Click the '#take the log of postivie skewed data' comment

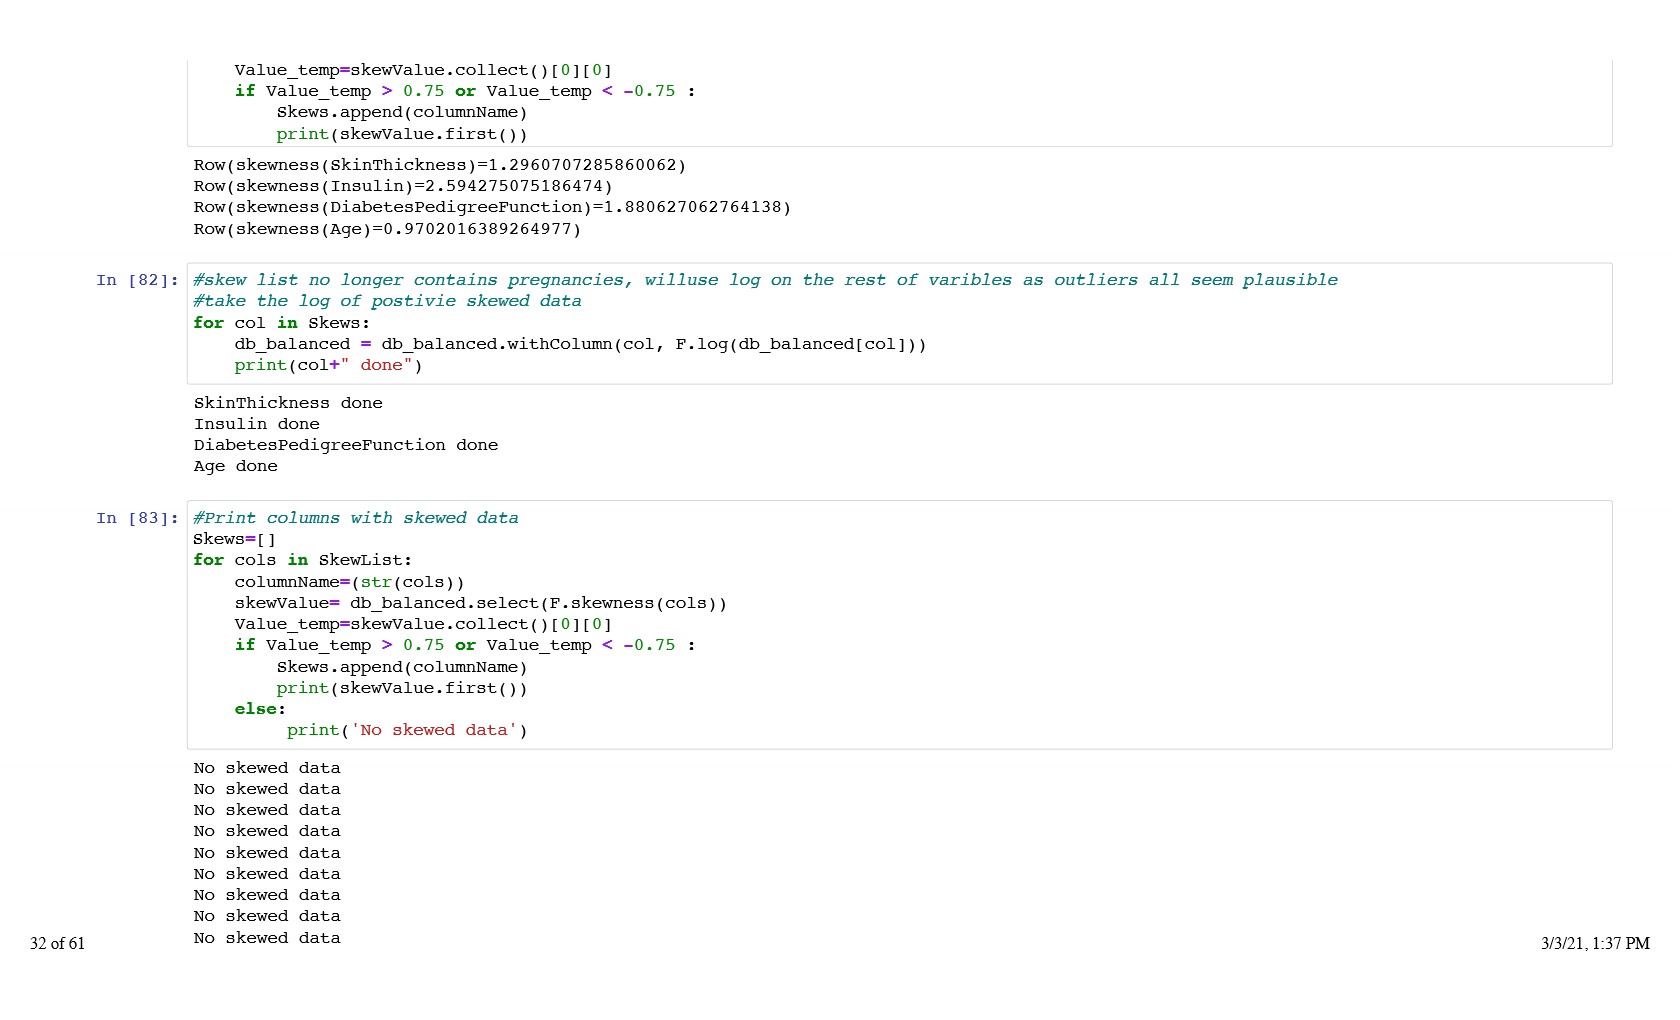tap(387, 301)
